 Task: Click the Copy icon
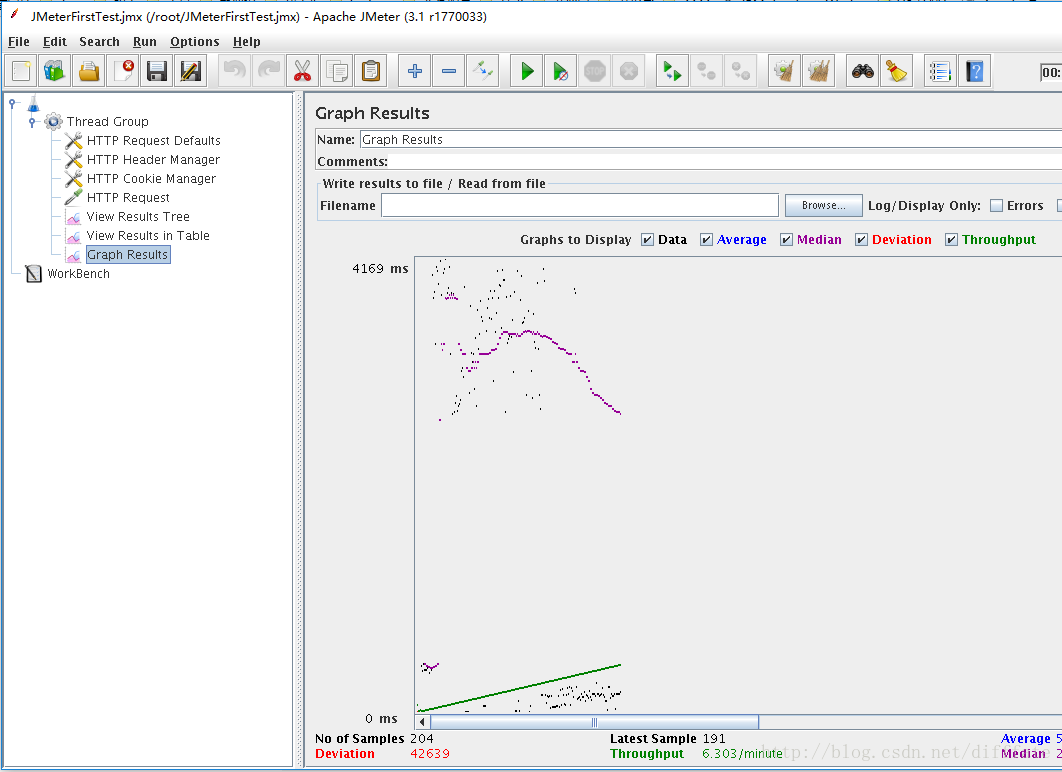[x=337, y=71]
